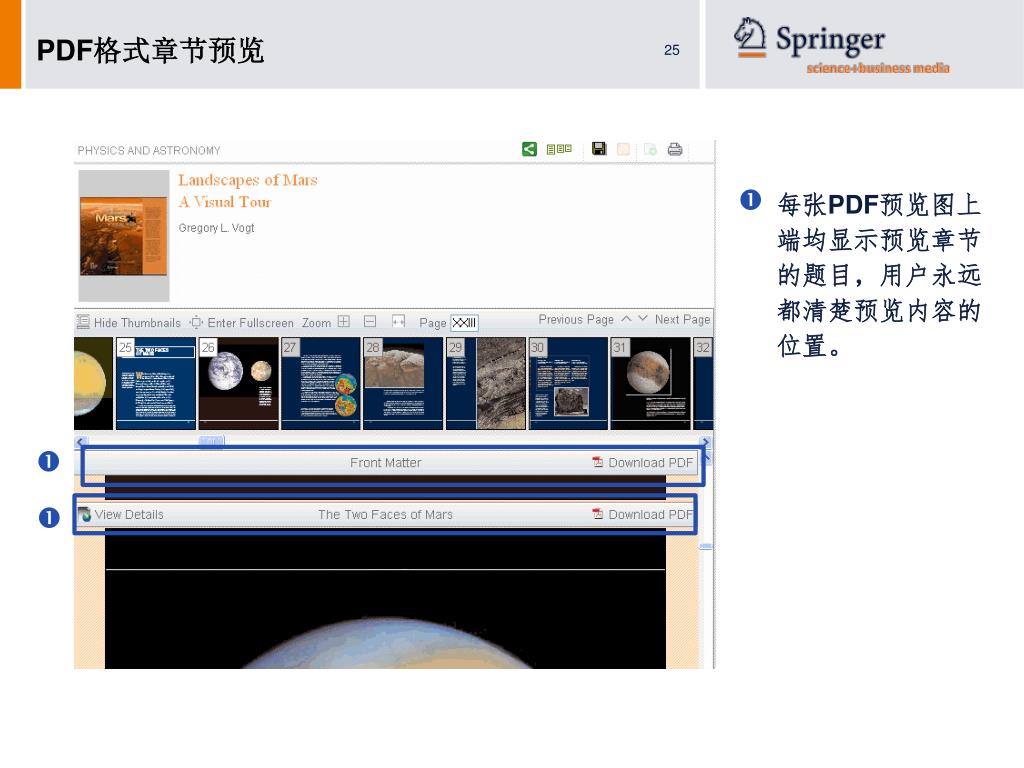This screenshot has height=768, width=1024.
Task: Click the Springer logo
Action: (841, 45)
